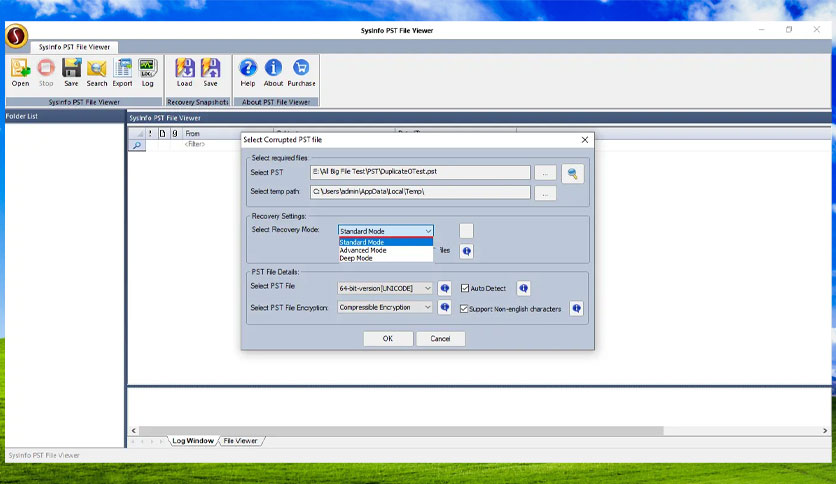Switch to the Log Window tab
836x484 pixels.
pyautogui.click(x=193, y=441)
